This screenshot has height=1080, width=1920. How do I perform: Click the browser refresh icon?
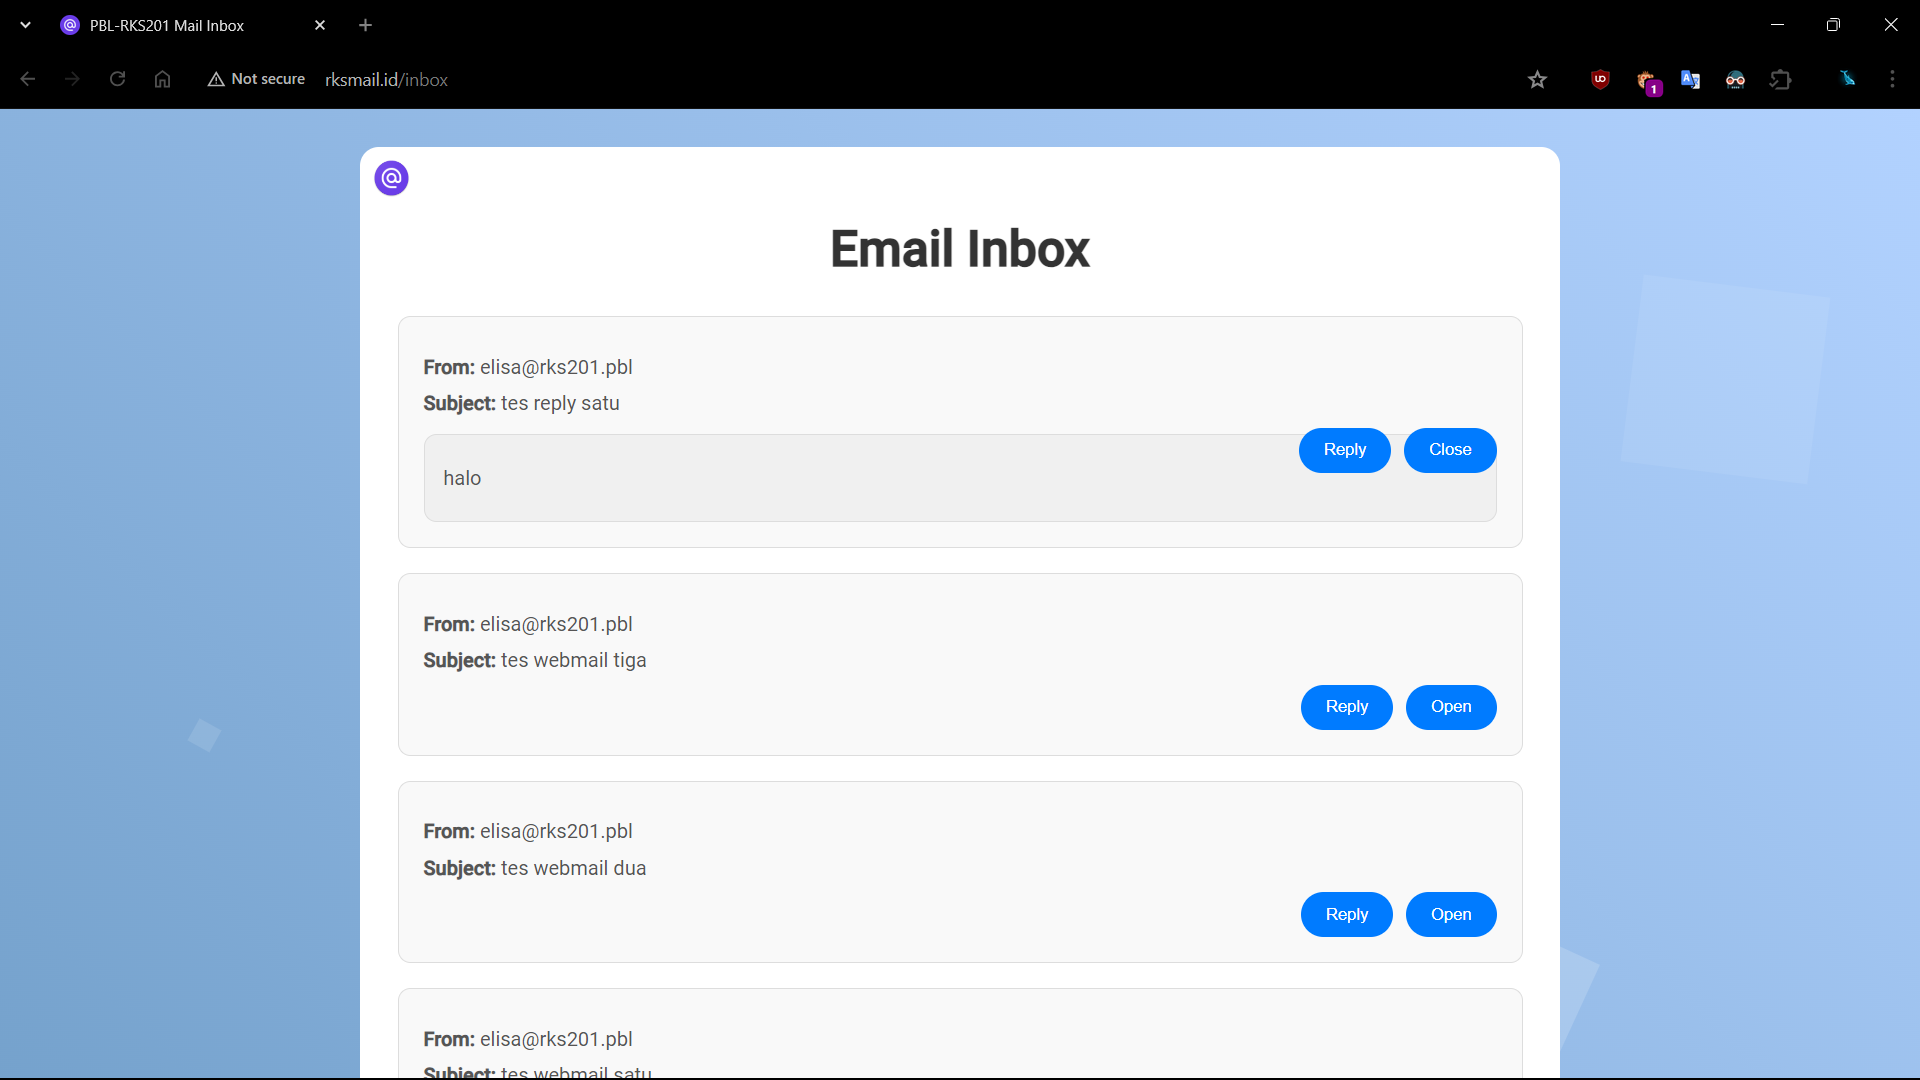tap(119, 79)
